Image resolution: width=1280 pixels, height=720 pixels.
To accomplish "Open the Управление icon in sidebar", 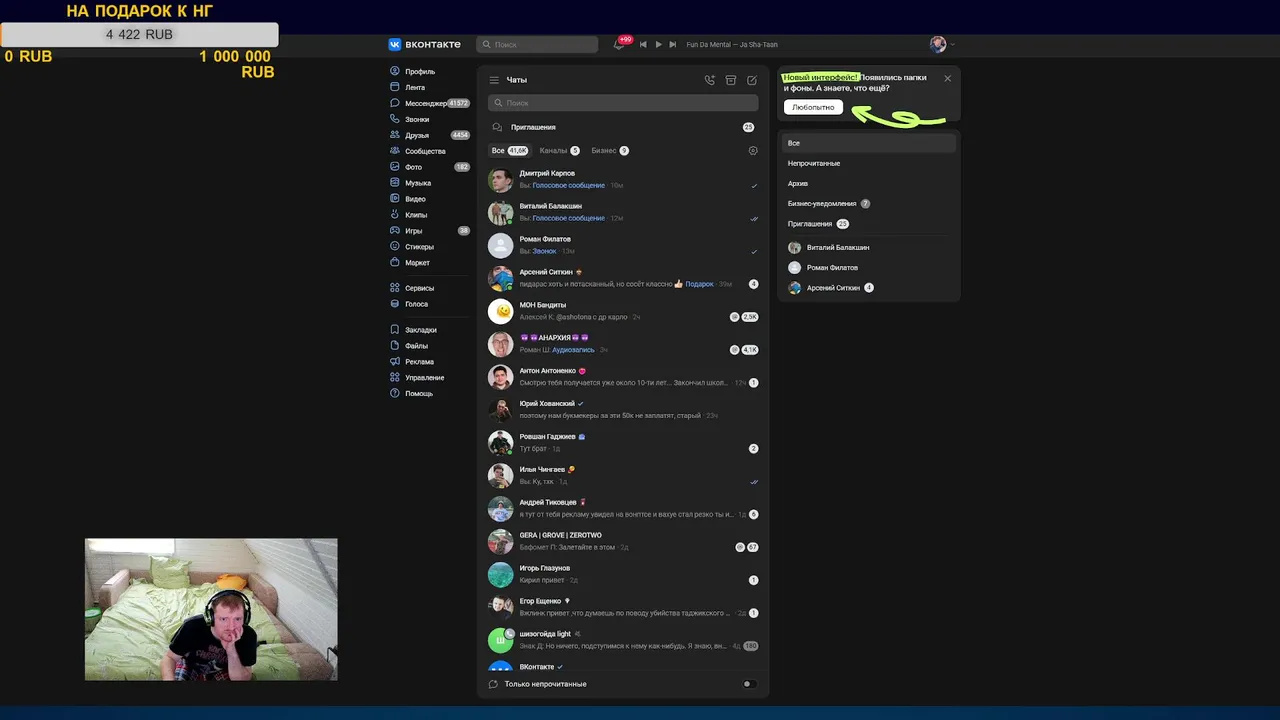I will [395, 378].
